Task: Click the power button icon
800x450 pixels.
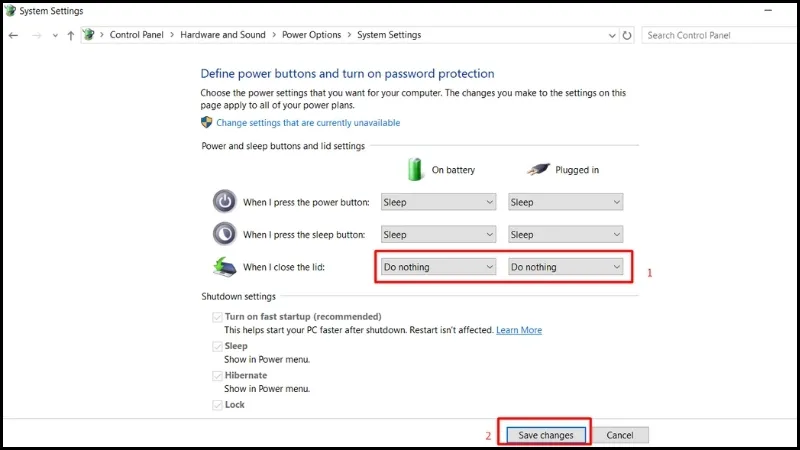Action: [225, 201]
